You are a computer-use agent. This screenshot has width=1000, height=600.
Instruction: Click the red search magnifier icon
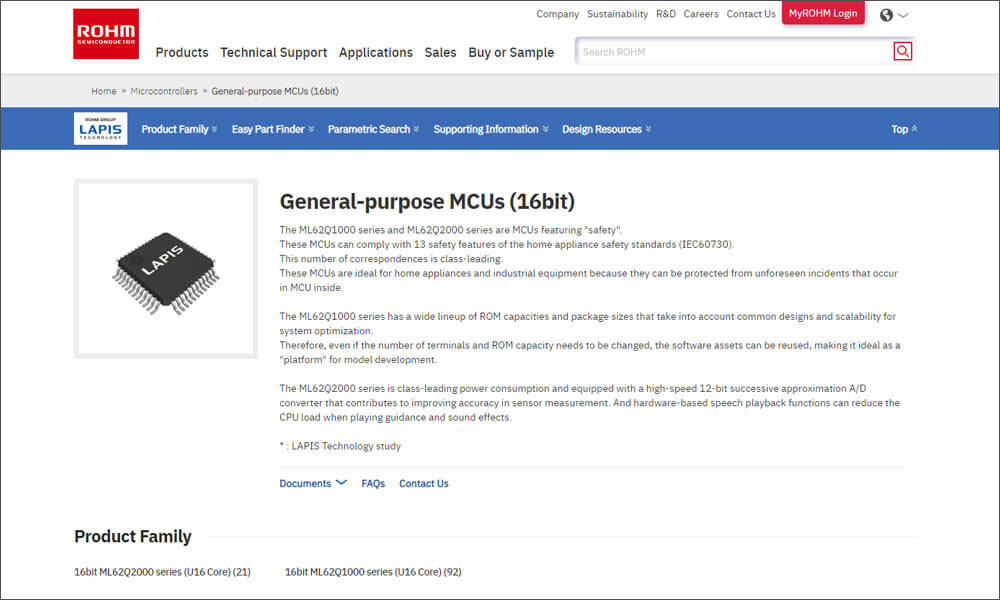(902, 51)
